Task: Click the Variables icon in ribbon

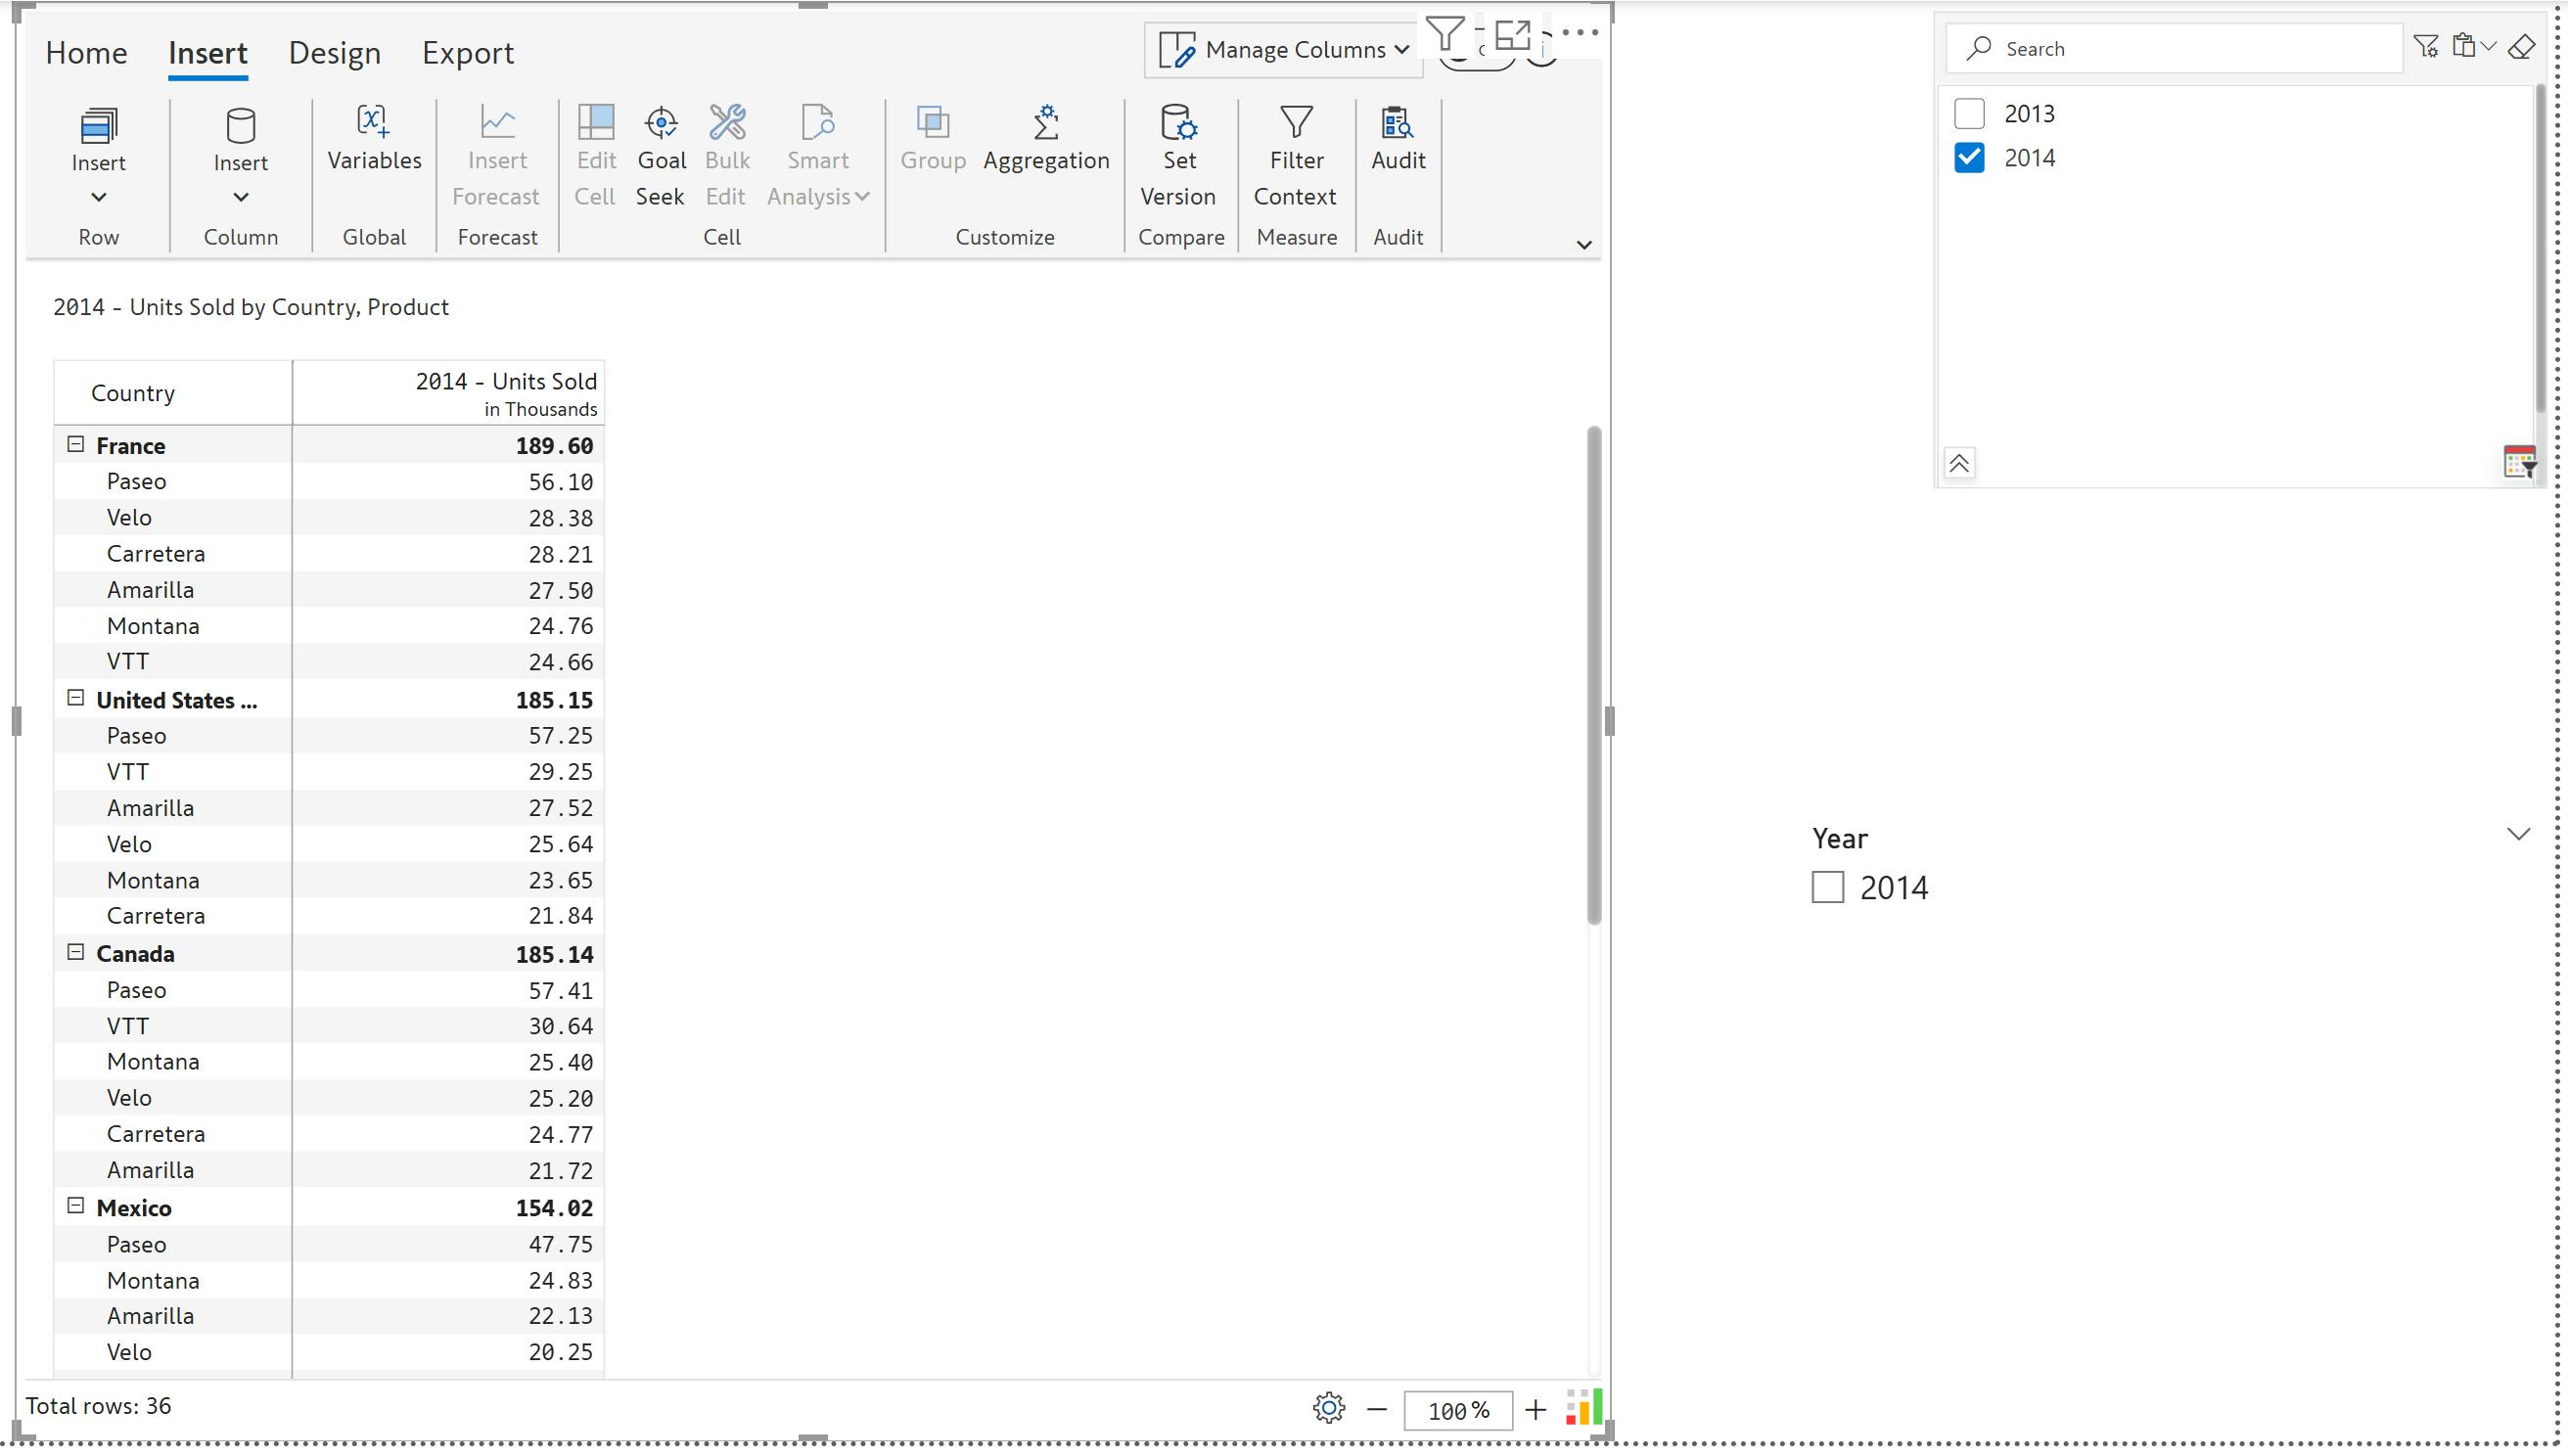Action: coord(374,124)
